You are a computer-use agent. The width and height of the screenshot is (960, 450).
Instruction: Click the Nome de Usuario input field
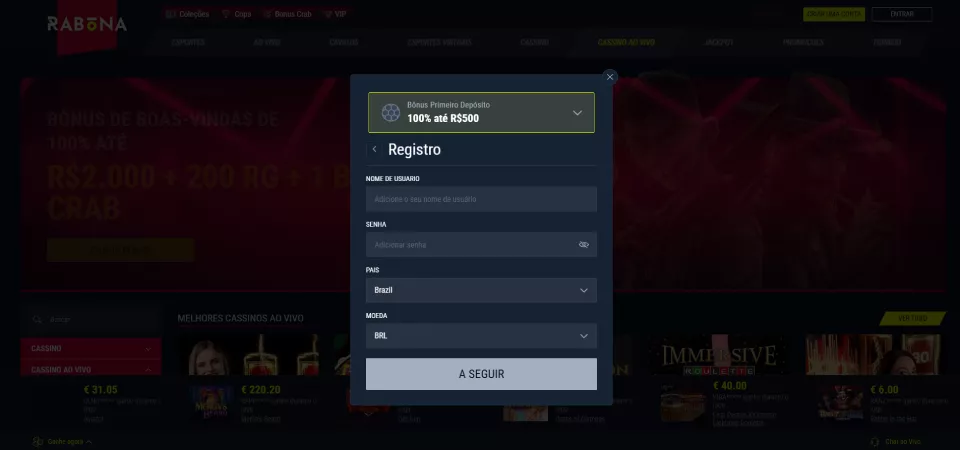(x=481, y=199)
